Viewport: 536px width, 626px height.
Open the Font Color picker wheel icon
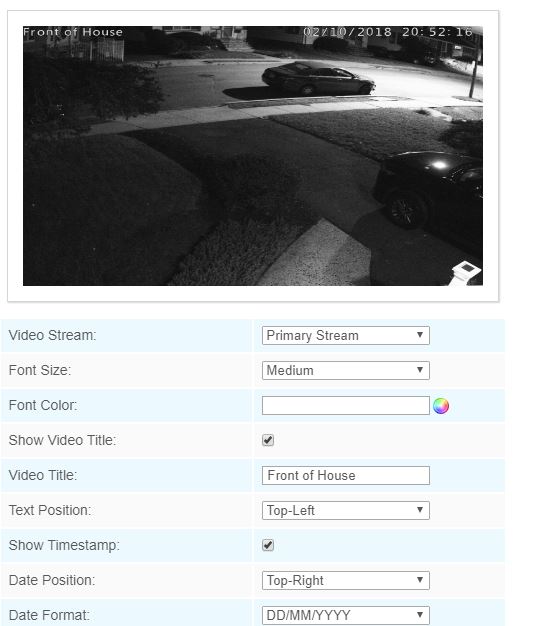[x=441, y=406]
